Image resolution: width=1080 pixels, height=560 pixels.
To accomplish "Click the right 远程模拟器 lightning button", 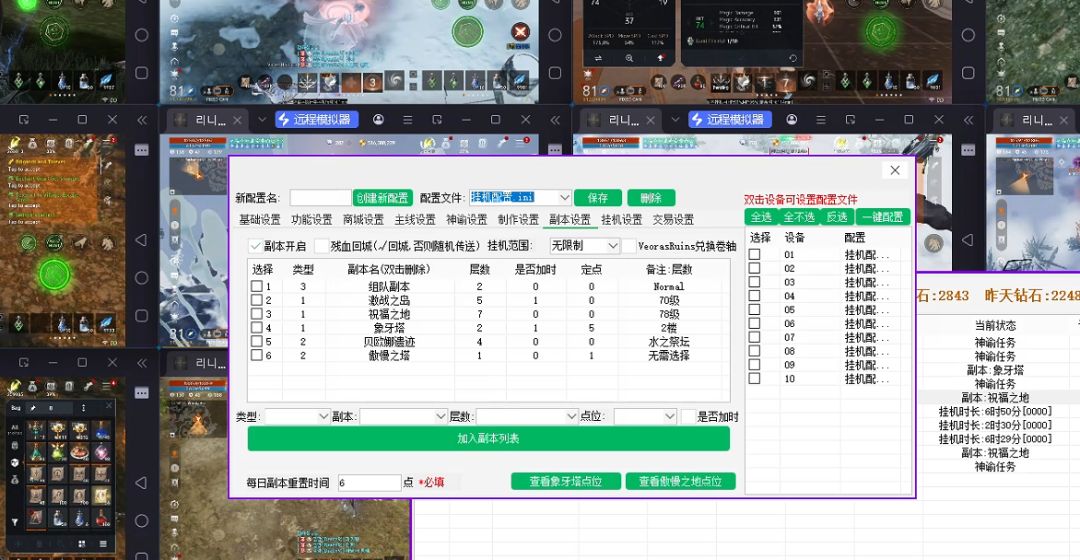I will 730,119.
